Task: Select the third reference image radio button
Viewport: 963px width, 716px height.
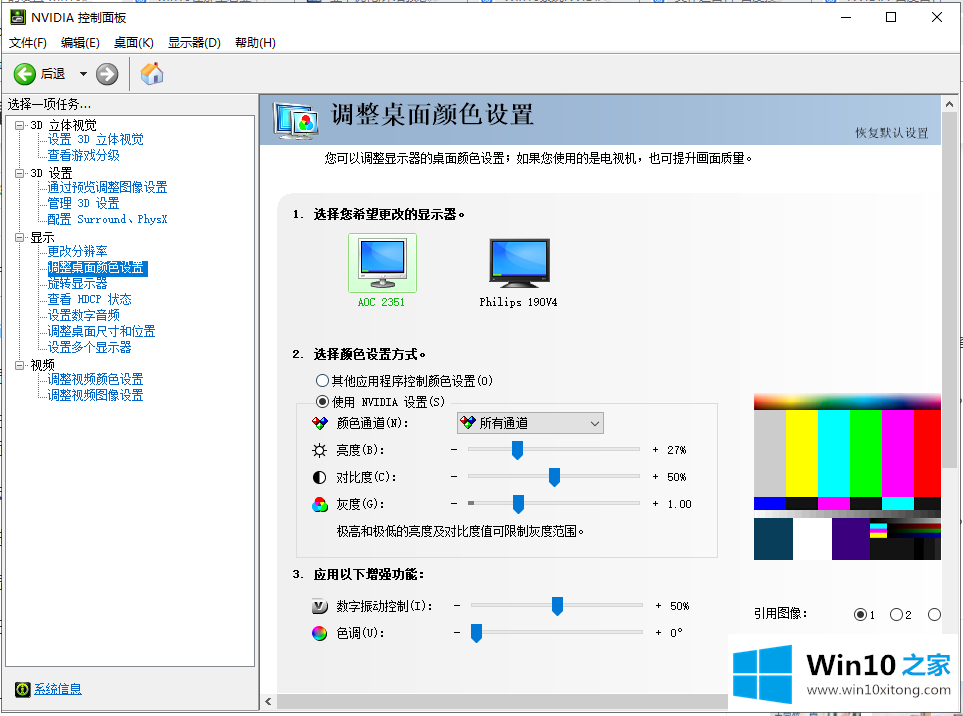Action: (x=934, y=615)
